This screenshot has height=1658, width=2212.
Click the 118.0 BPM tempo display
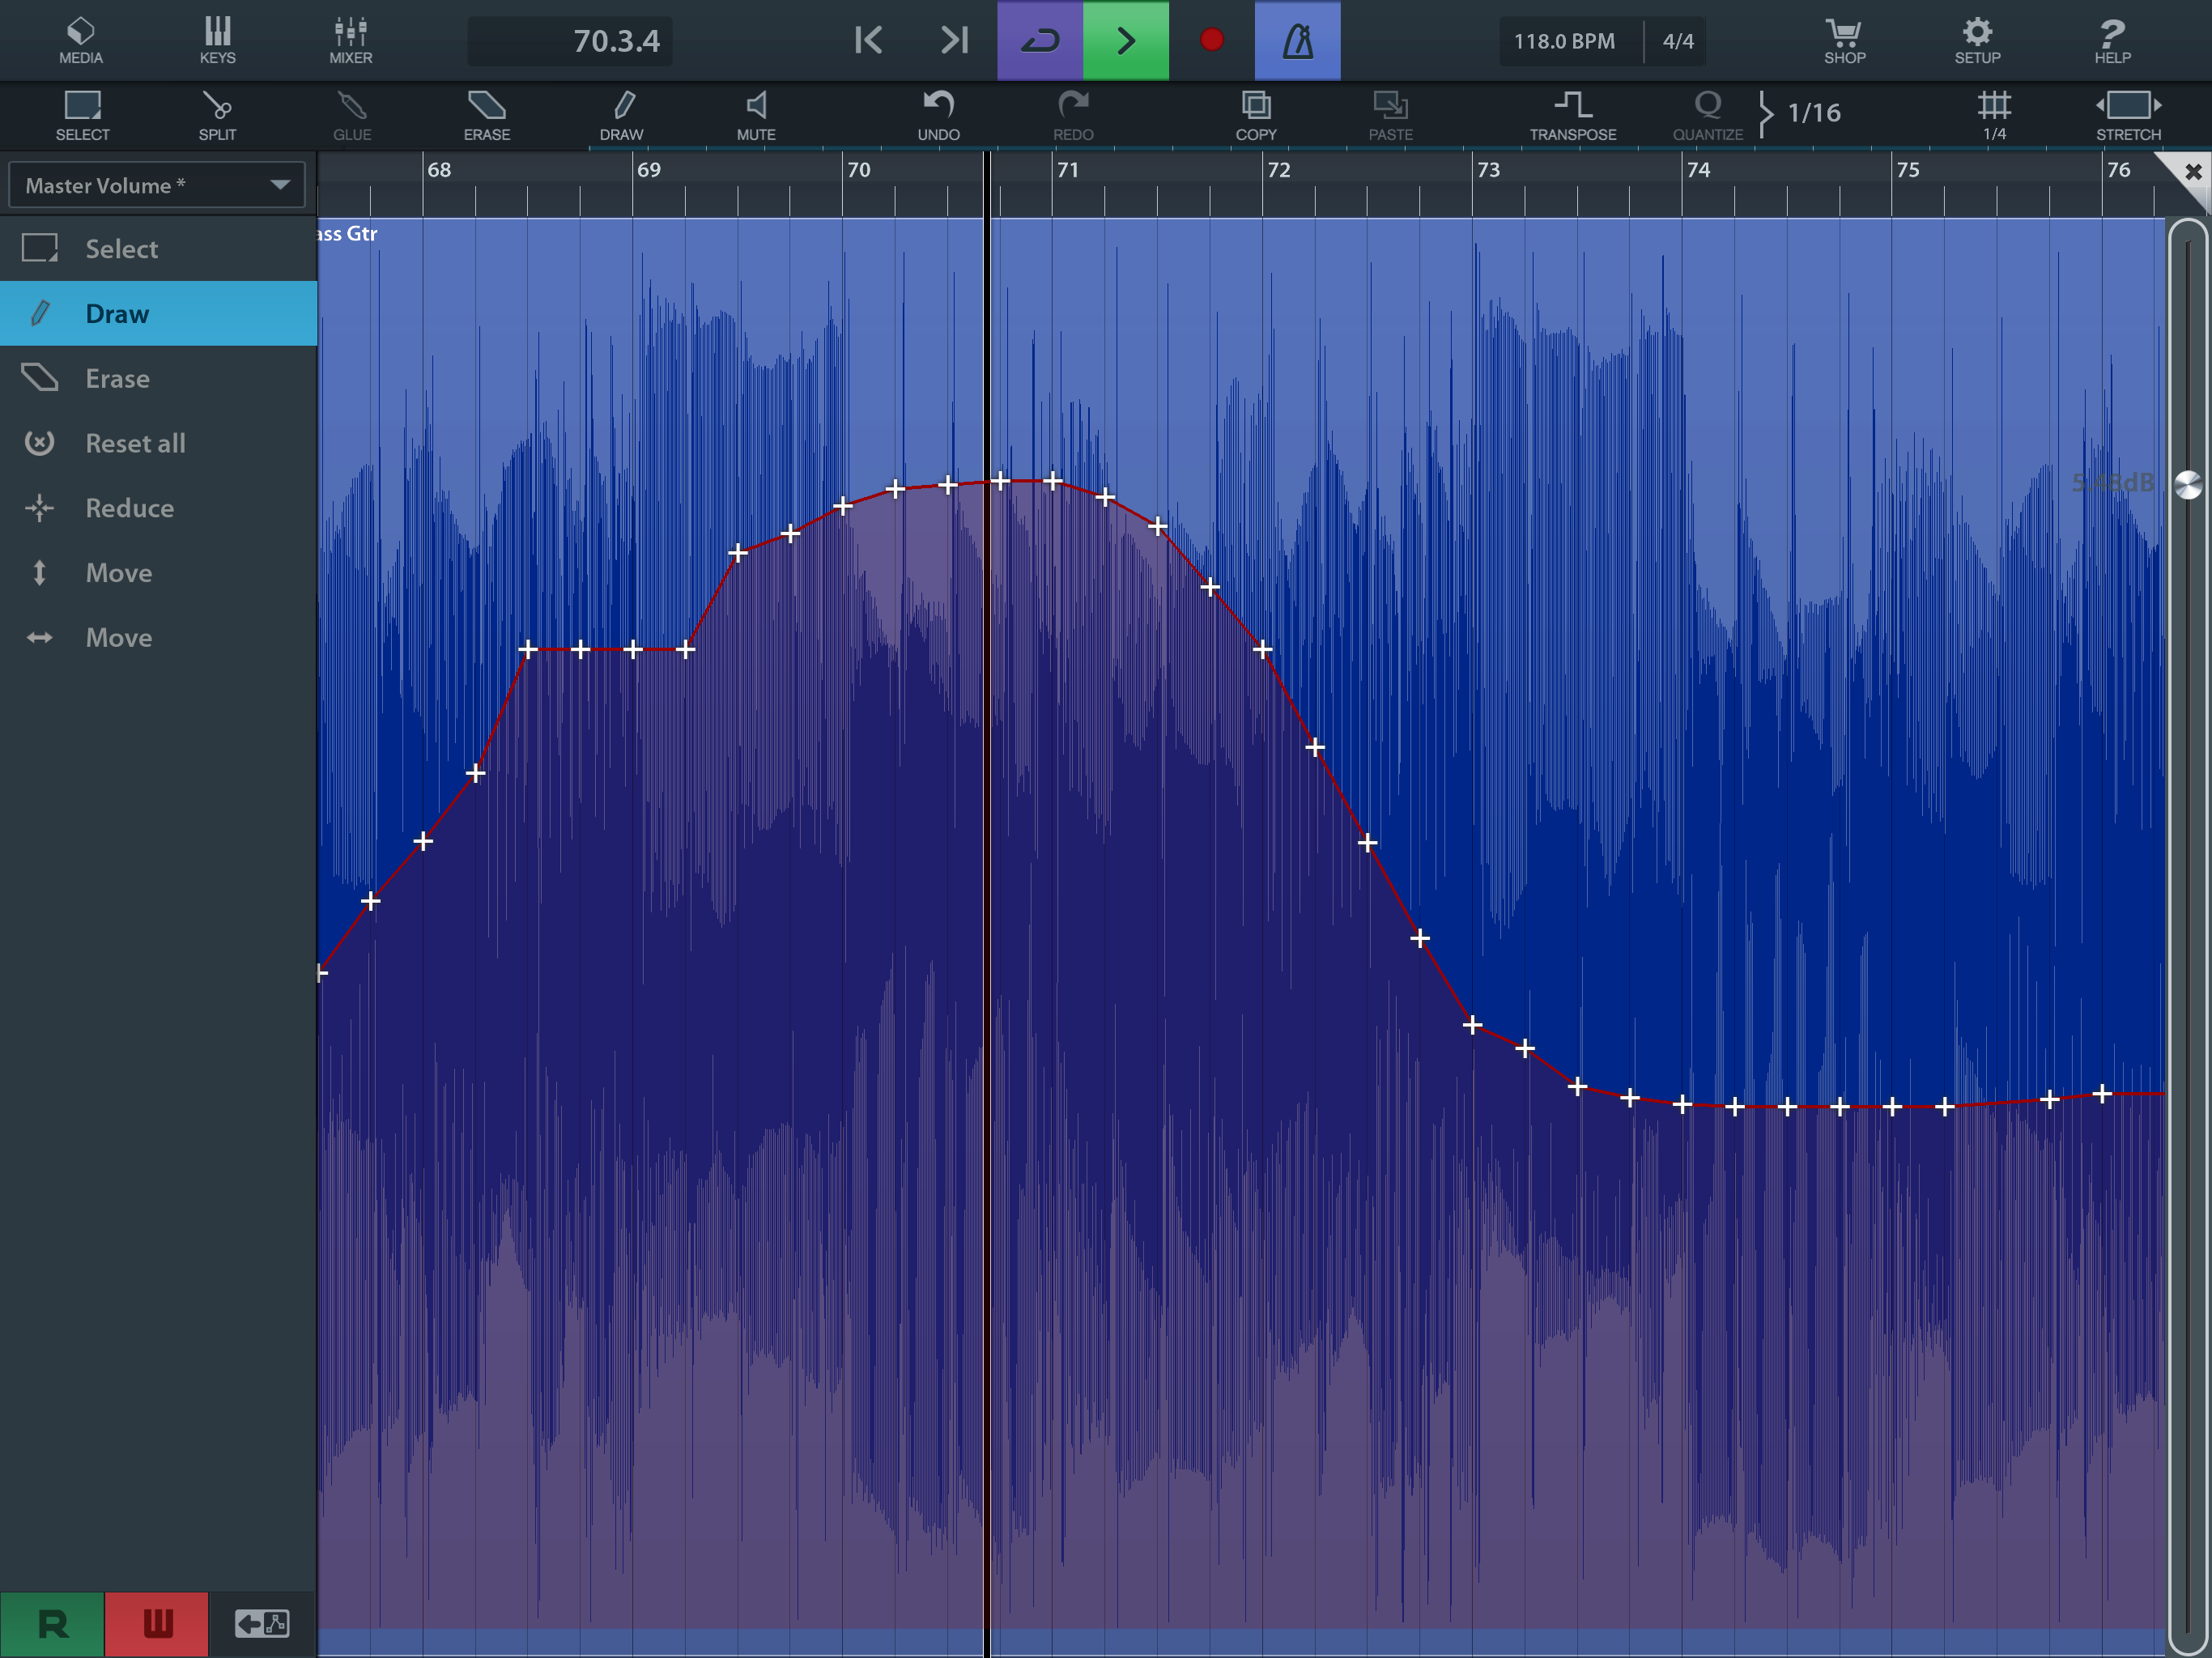point(1564,41)
